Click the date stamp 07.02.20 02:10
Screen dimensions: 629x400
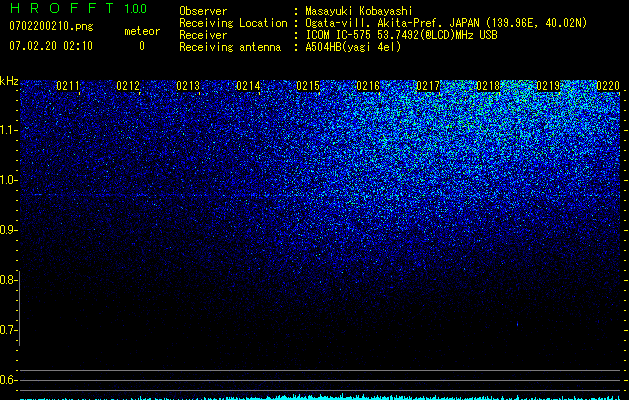(x=51, y=46)
